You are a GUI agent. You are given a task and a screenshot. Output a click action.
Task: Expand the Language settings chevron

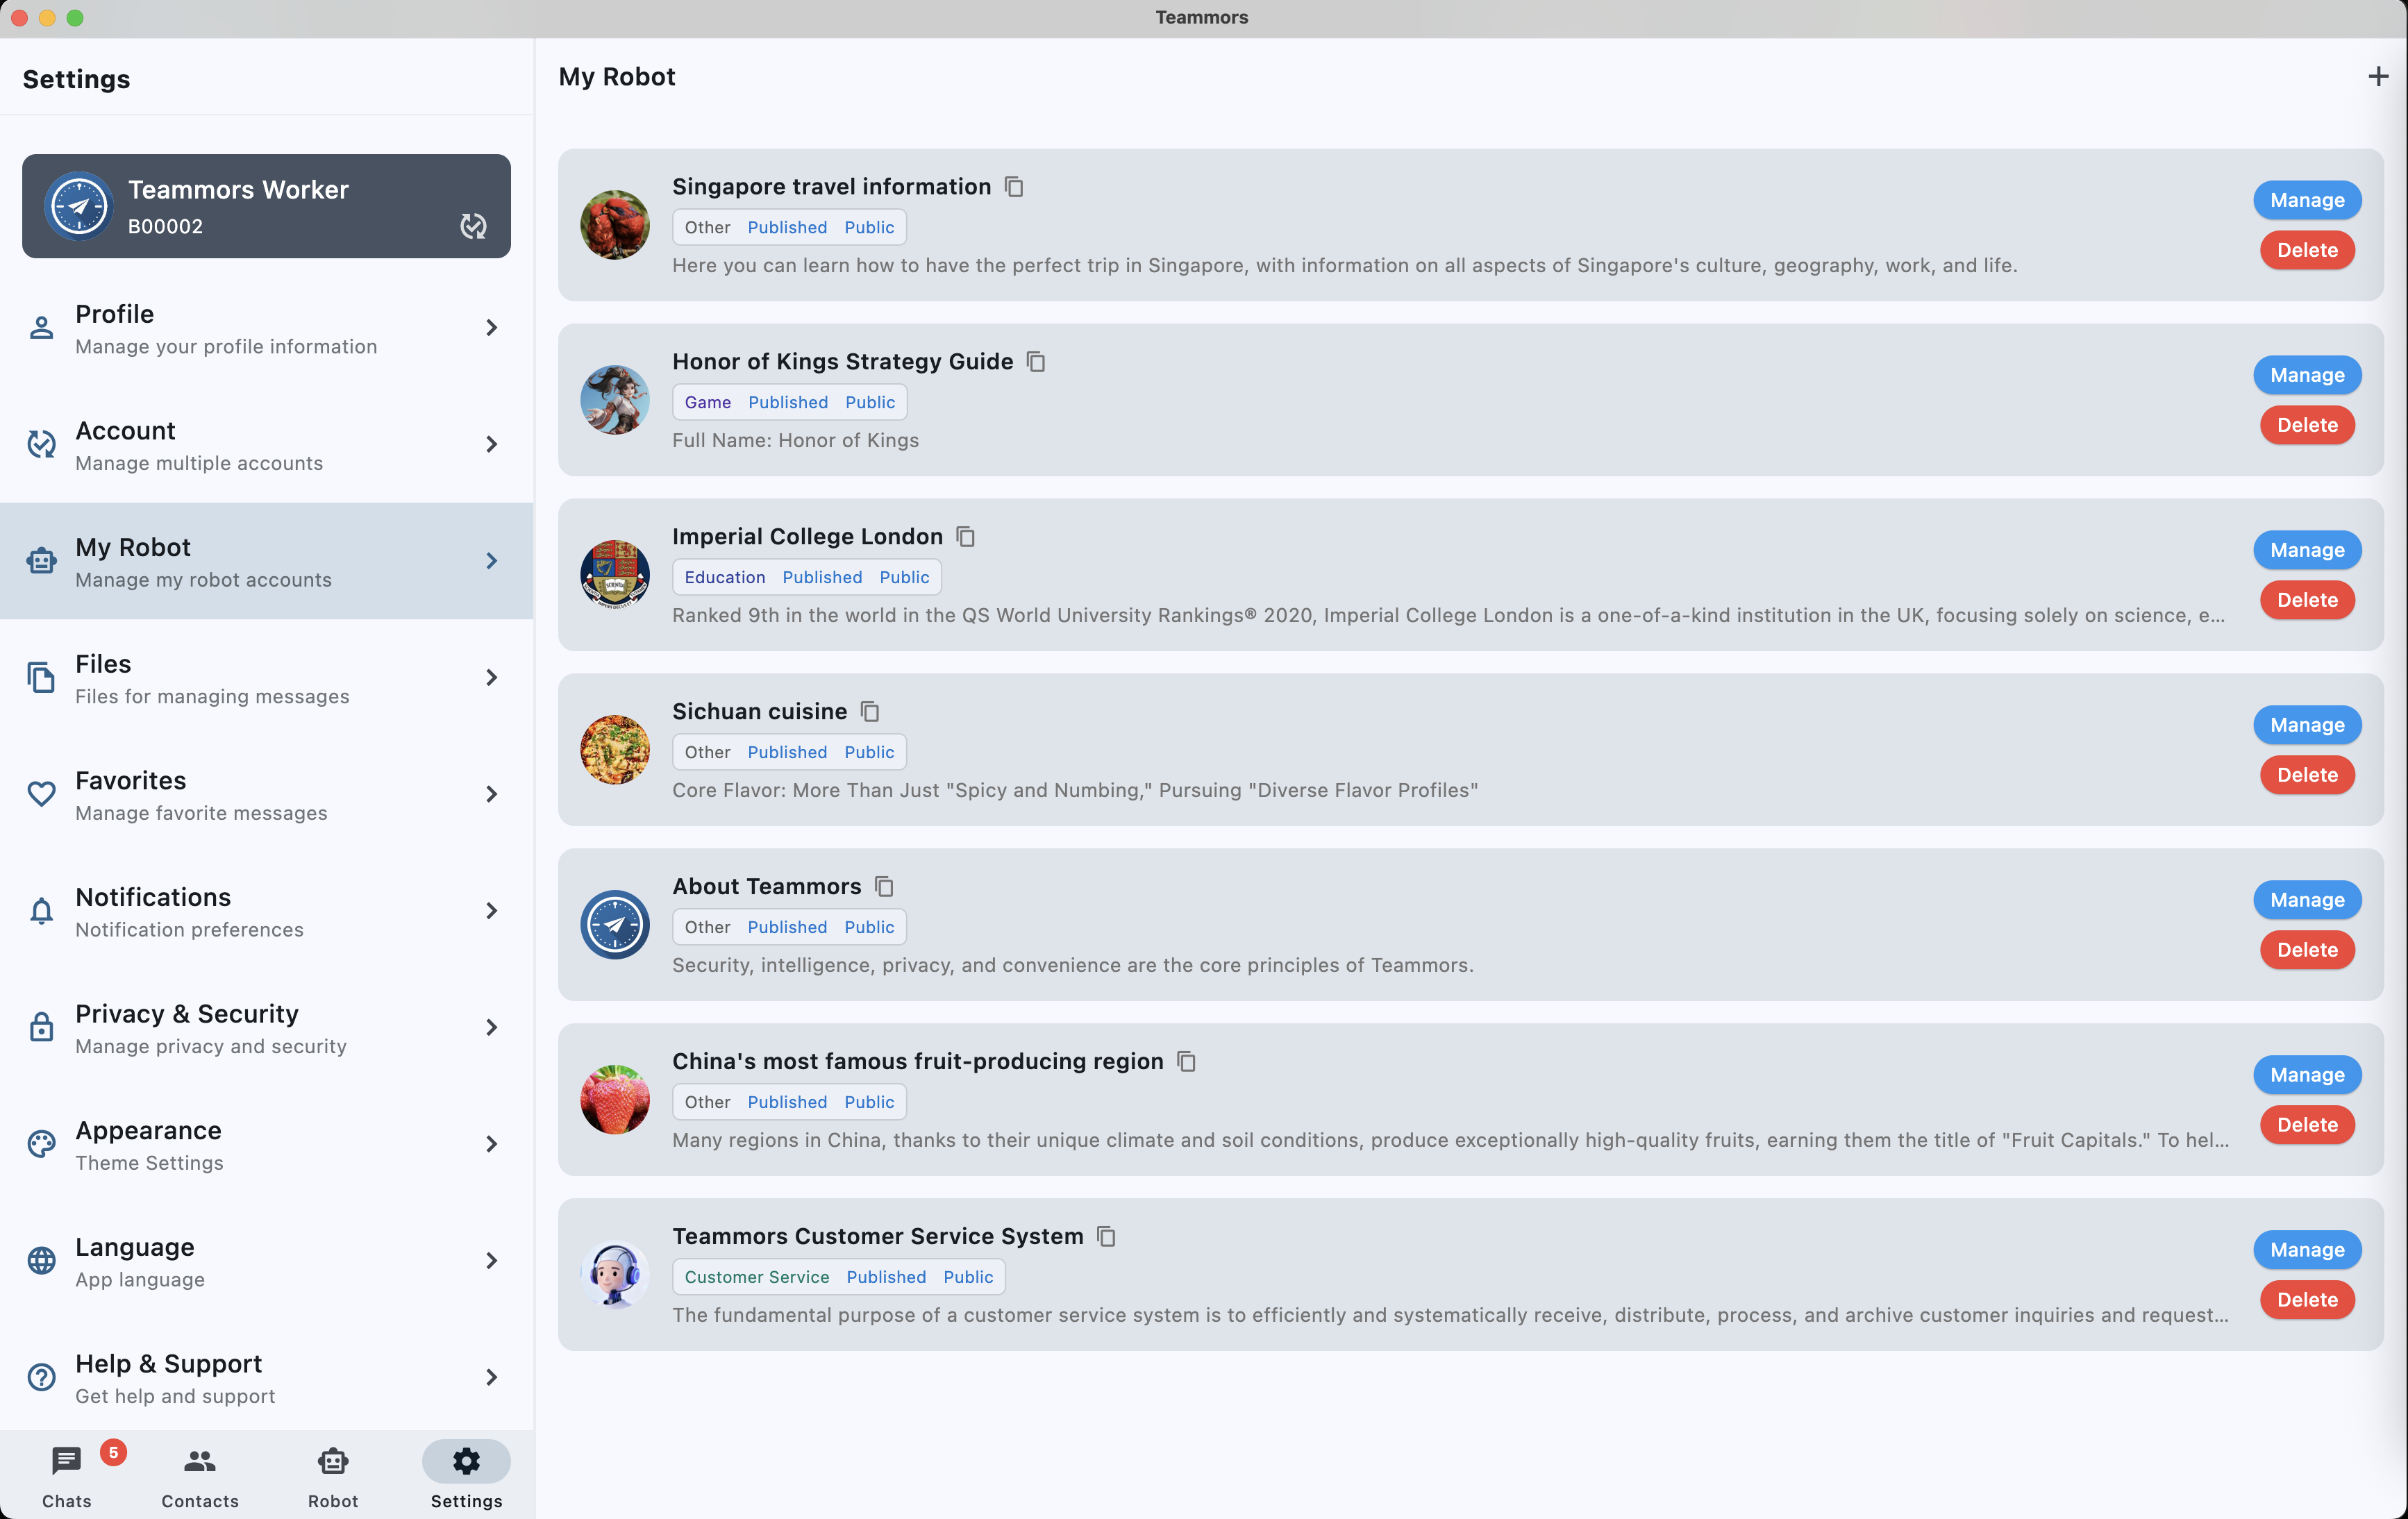pos(491,1261)
